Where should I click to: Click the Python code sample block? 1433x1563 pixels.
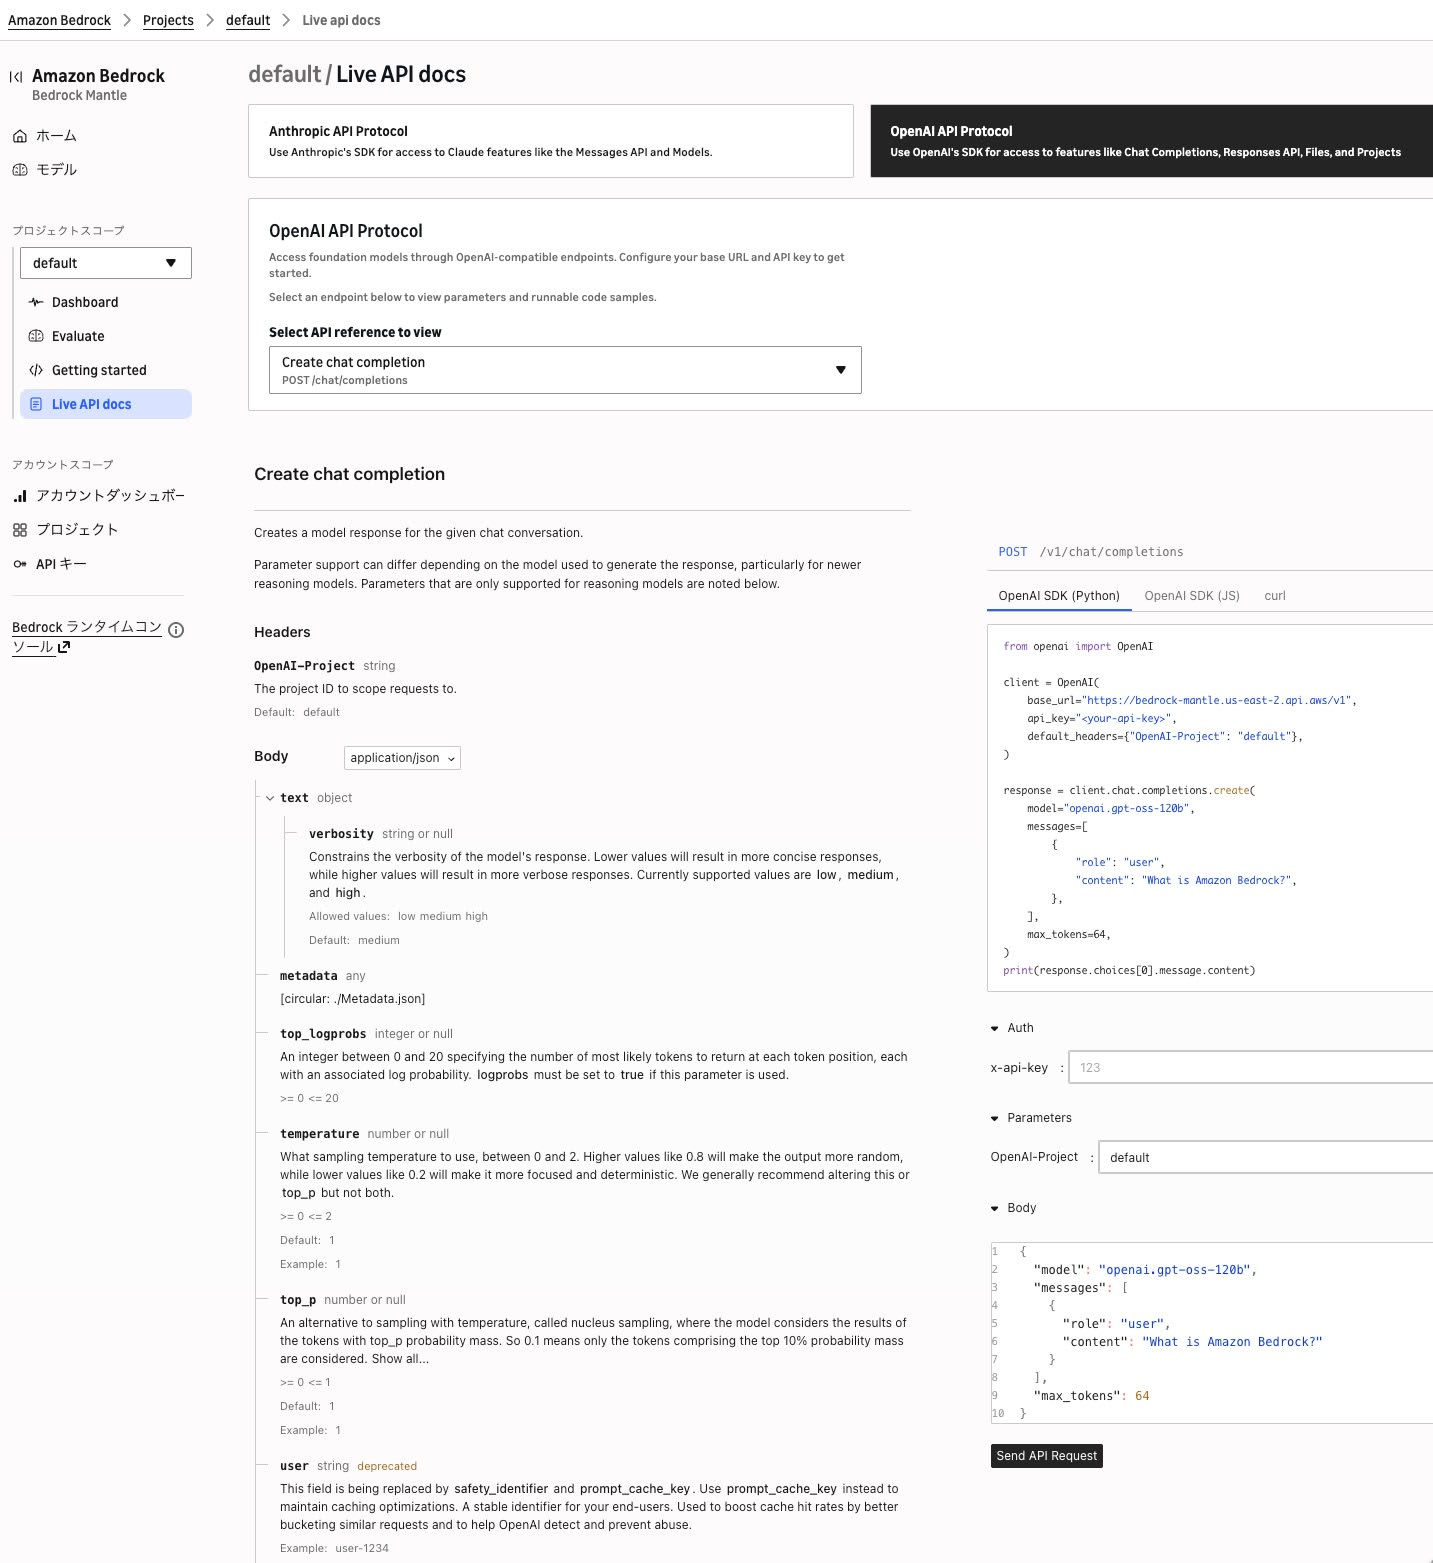tap(1210, 808)
